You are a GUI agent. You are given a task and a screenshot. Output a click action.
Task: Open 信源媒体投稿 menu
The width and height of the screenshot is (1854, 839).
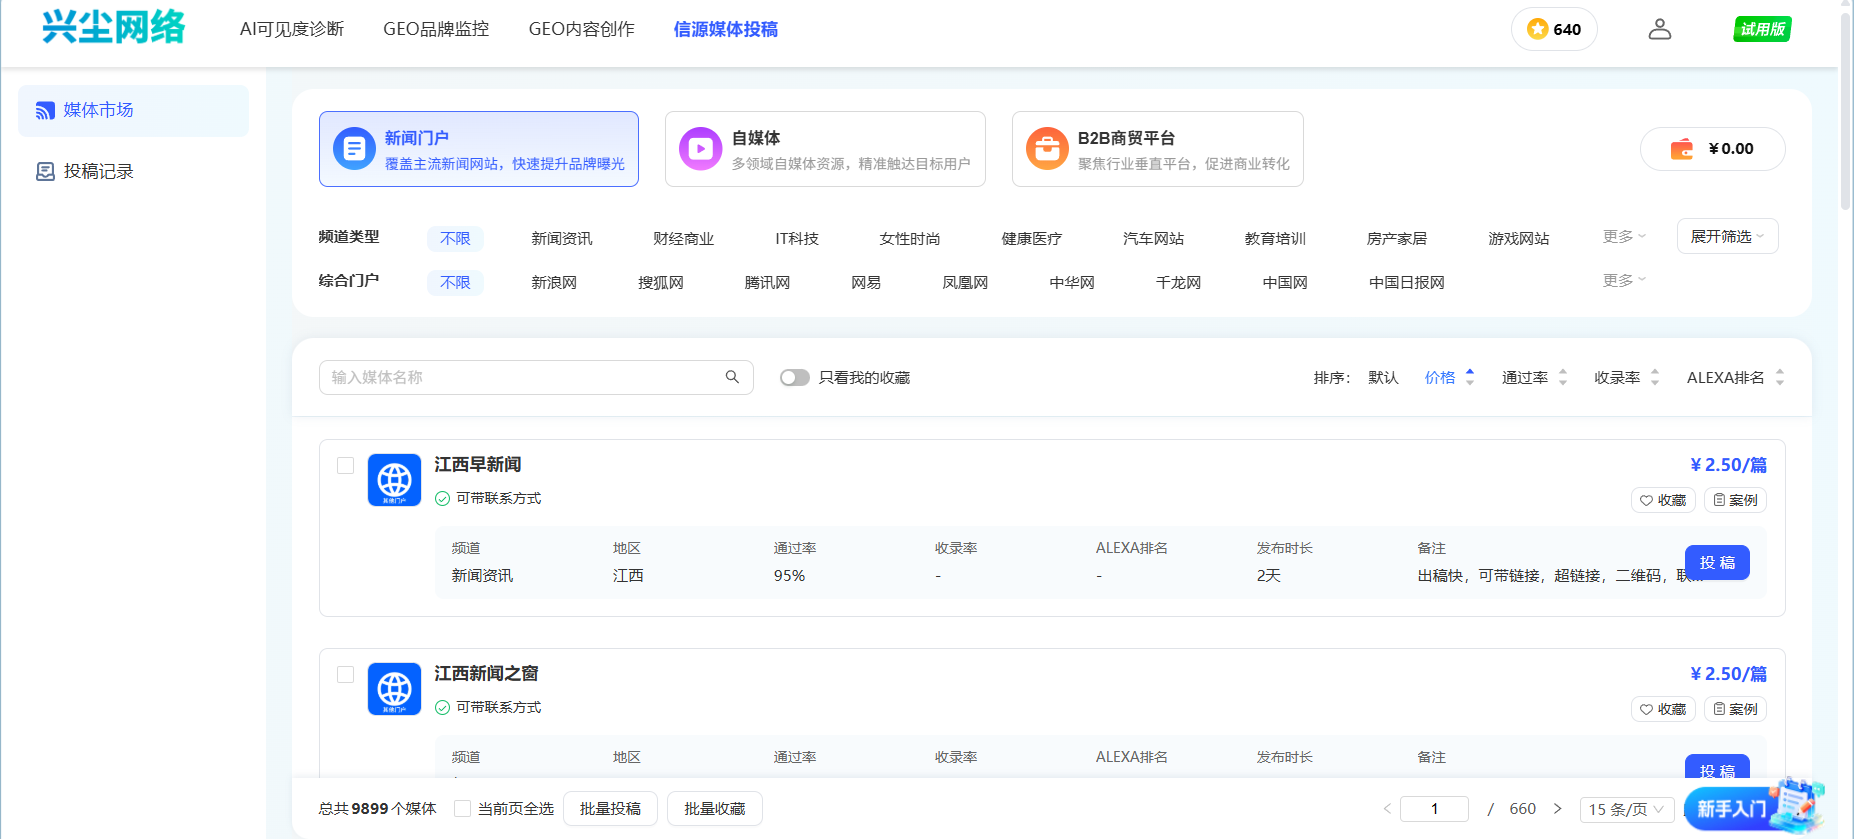coord(726,29)
